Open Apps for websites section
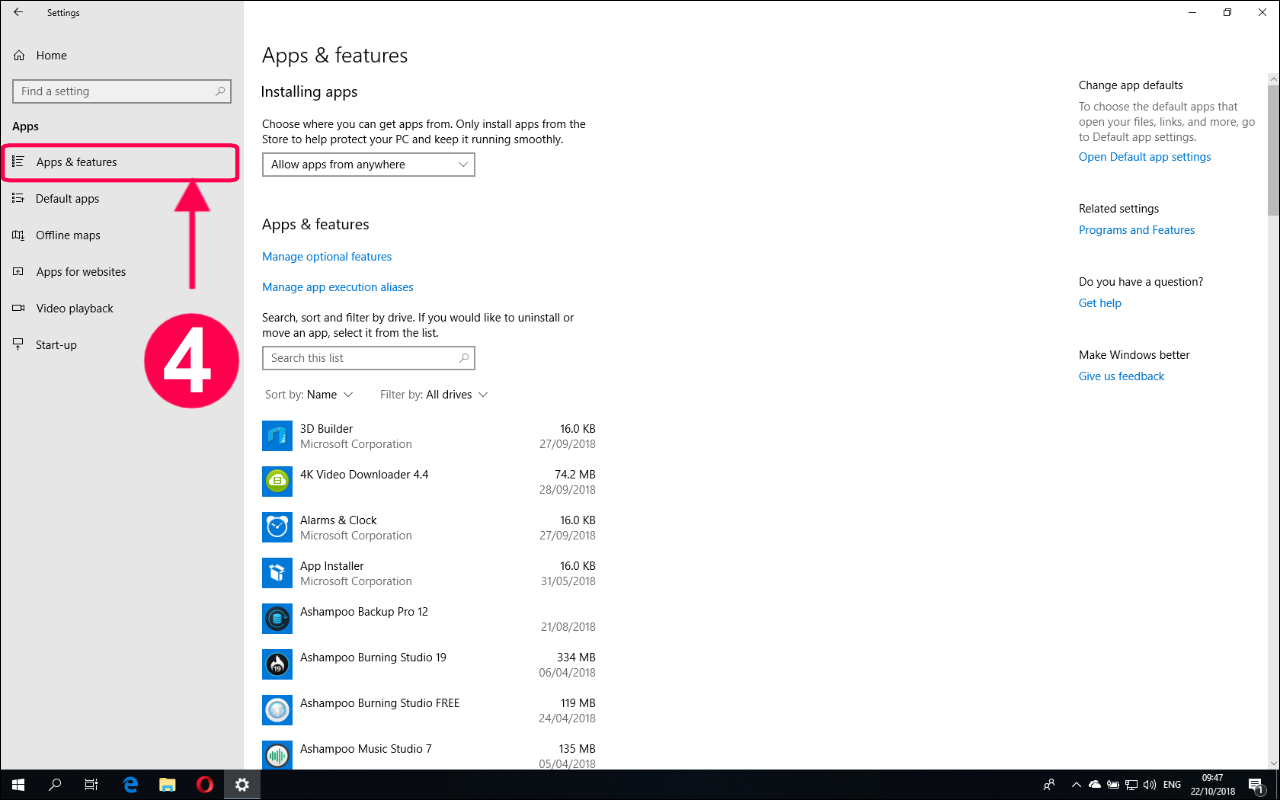 80,272
